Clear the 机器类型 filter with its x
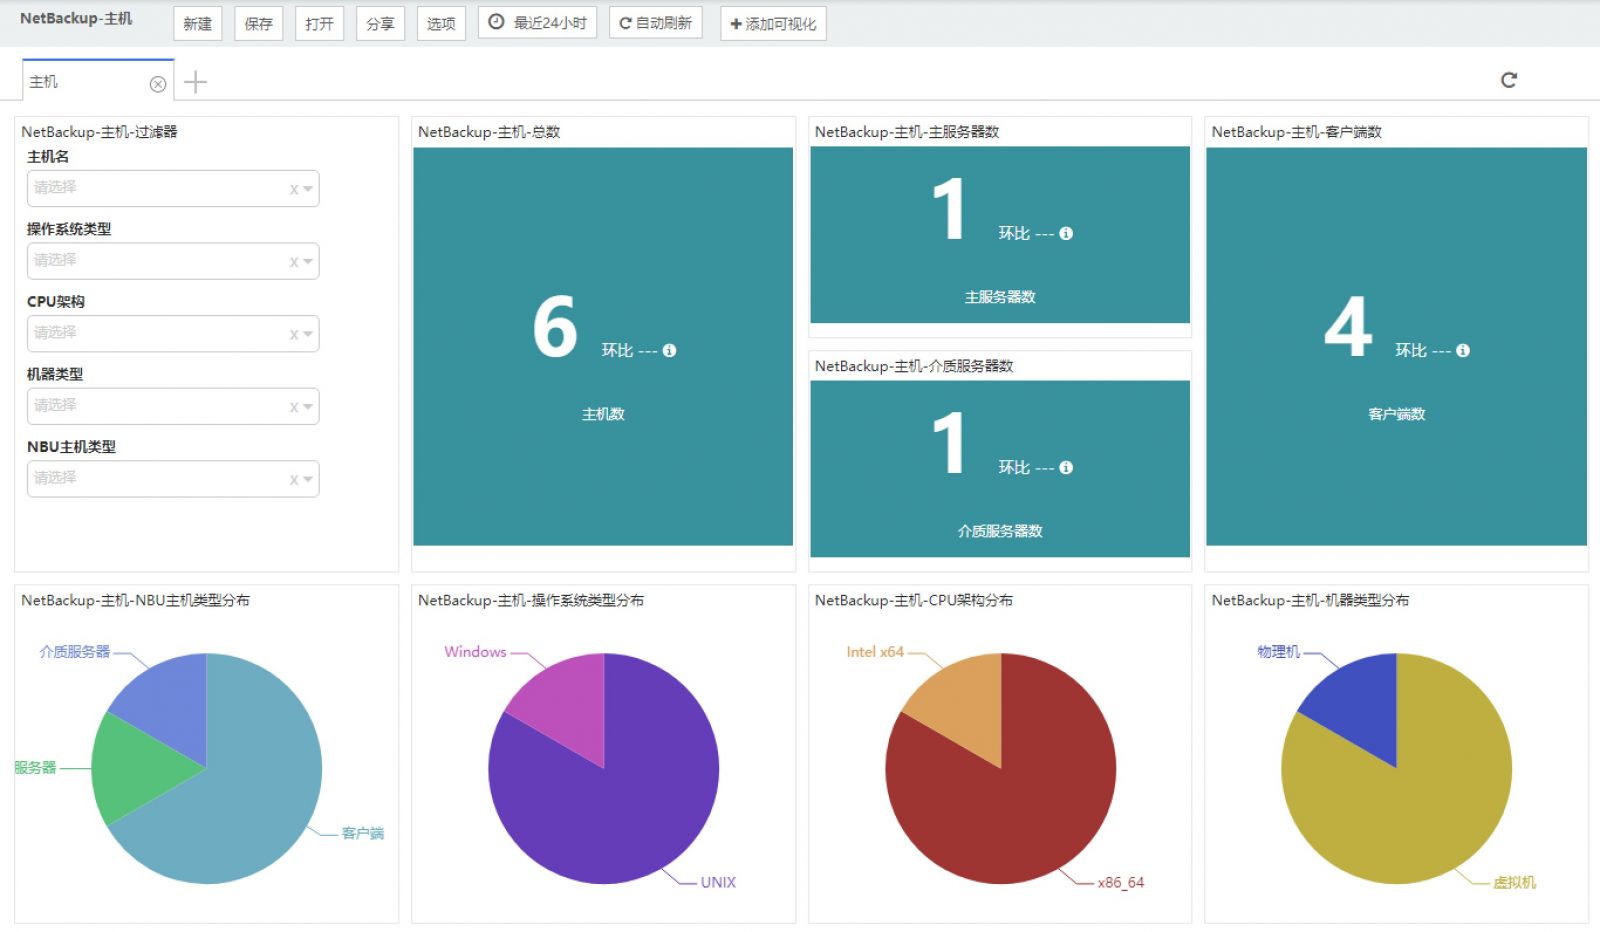This screenshot has width=1600, height=932. (x=294, y=407)
